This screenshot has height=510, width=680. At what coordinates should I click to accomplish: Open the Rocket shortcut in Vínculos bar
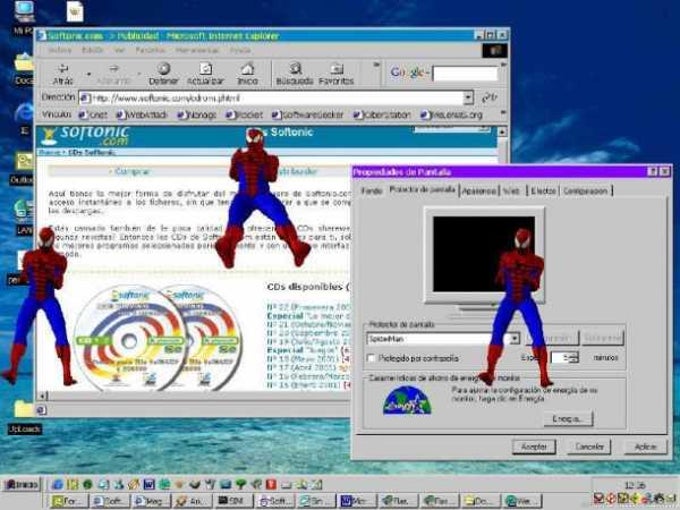pos(245,115)
